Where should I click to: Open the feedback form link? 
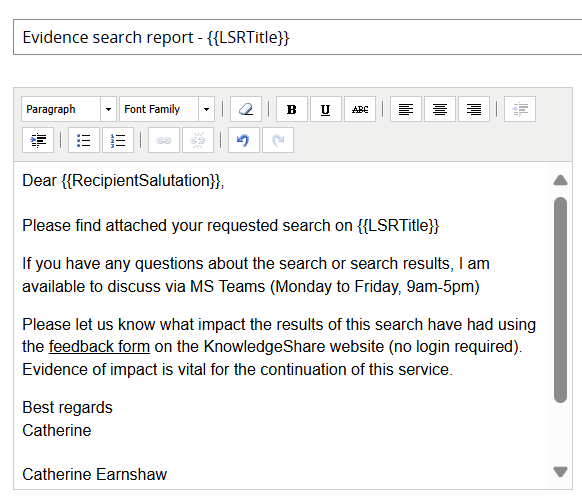(x=99, y=346)
